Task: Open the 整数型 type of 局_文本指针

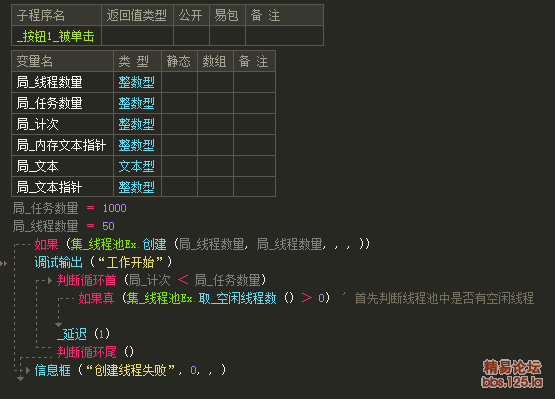Action: 136,187
